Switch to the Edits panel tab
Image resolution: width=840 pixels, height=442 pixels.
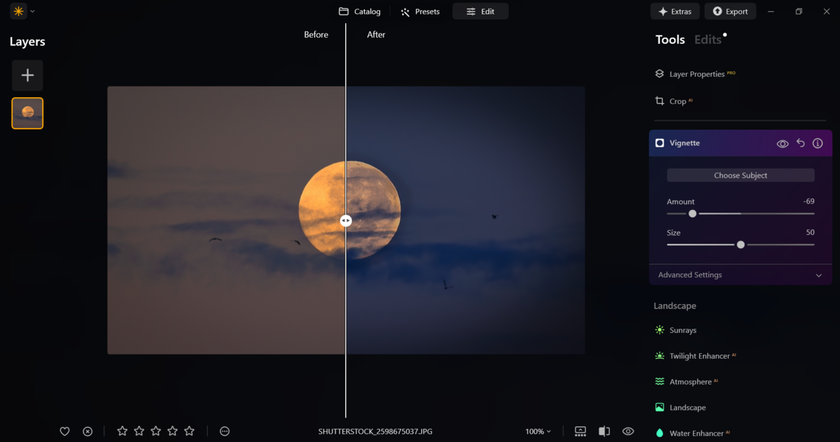pyautogui.click(x=708, y=40)
